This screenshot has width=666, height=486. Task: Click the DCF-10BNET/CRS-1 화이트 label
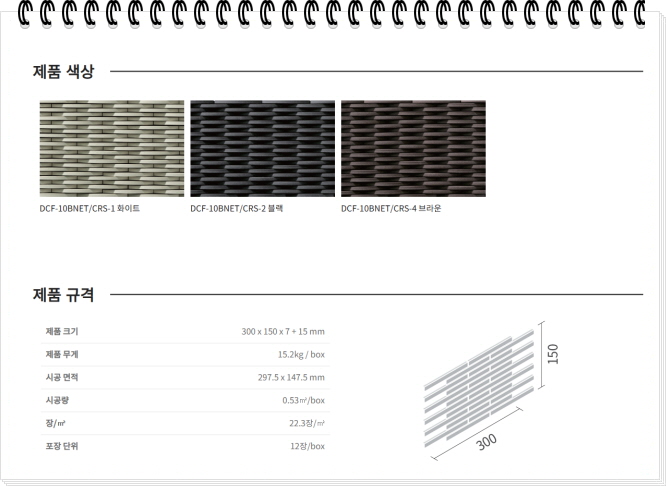[x=90, y=209]
